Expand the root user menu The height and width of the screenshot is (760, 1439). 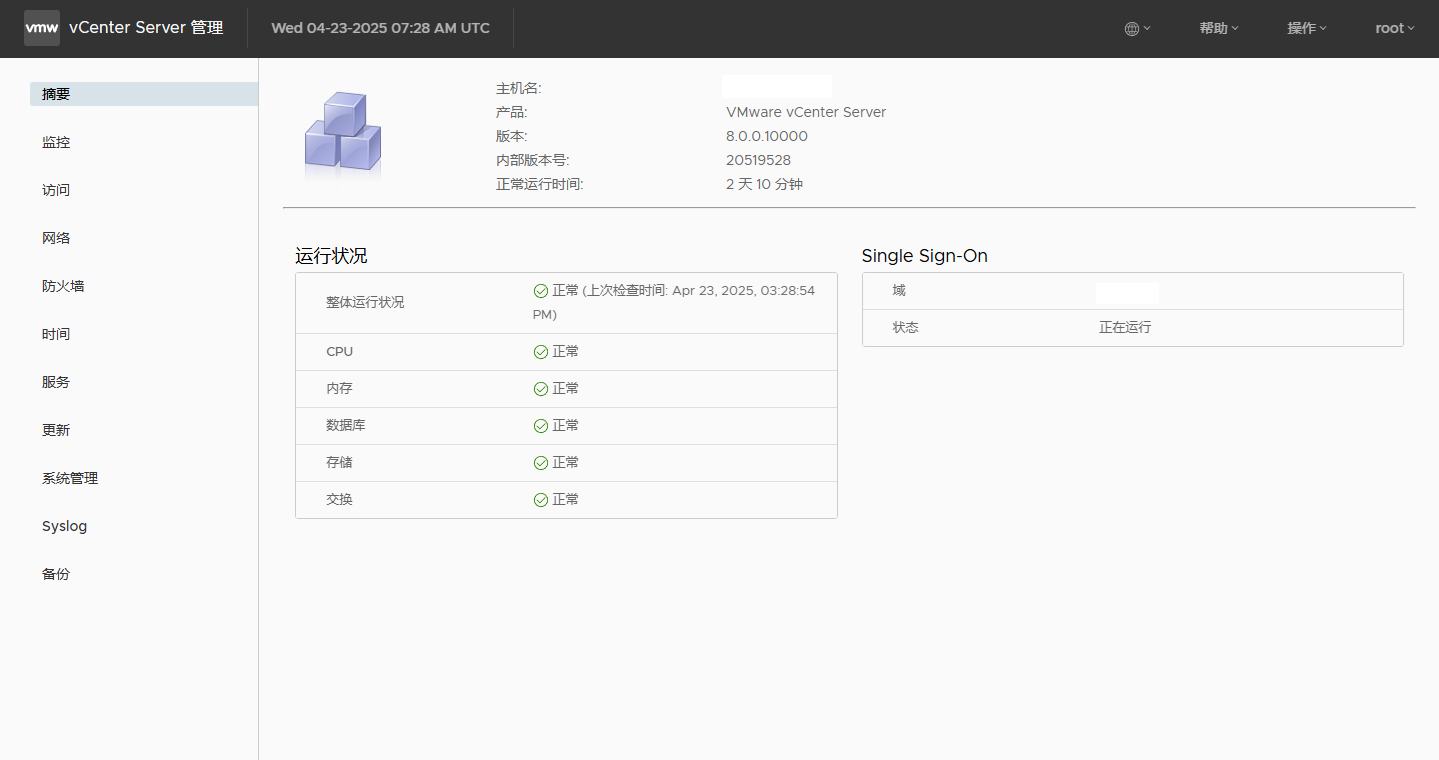click(x=1395, y=28)
